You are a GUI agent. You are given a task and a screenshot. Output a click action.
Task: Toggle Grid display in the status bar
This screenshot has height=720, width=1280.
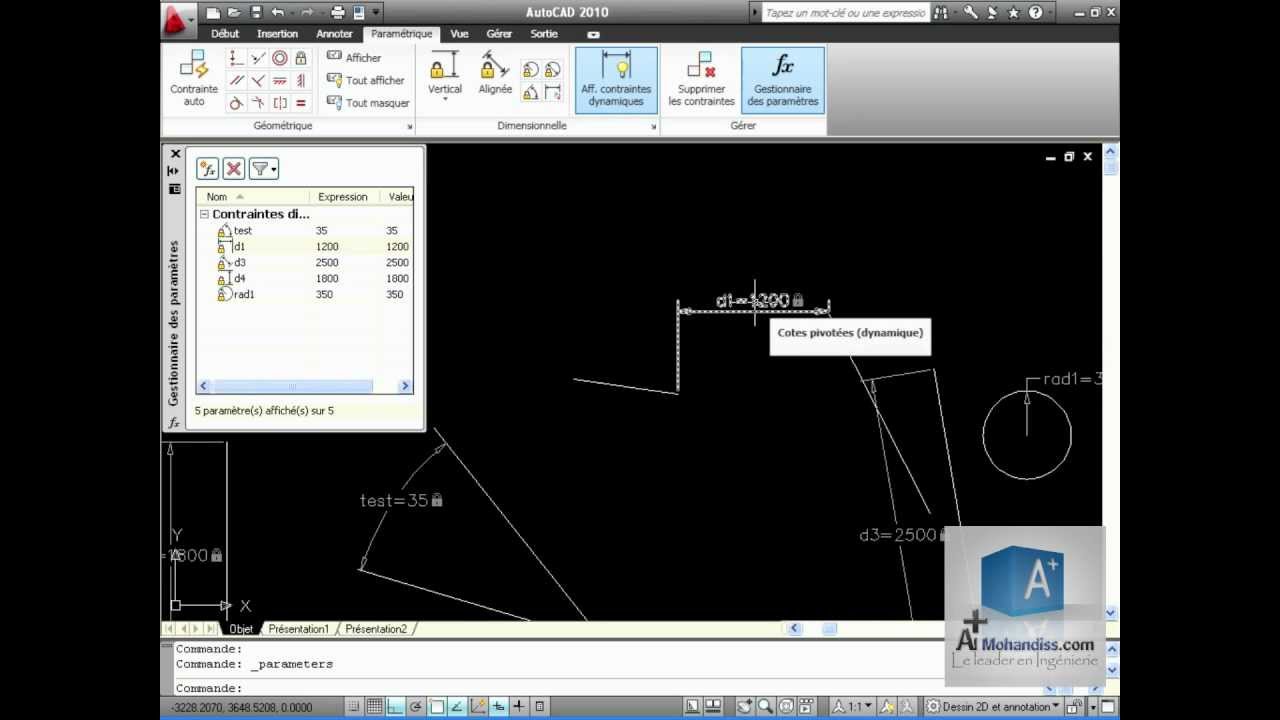[x=375, y=707]
